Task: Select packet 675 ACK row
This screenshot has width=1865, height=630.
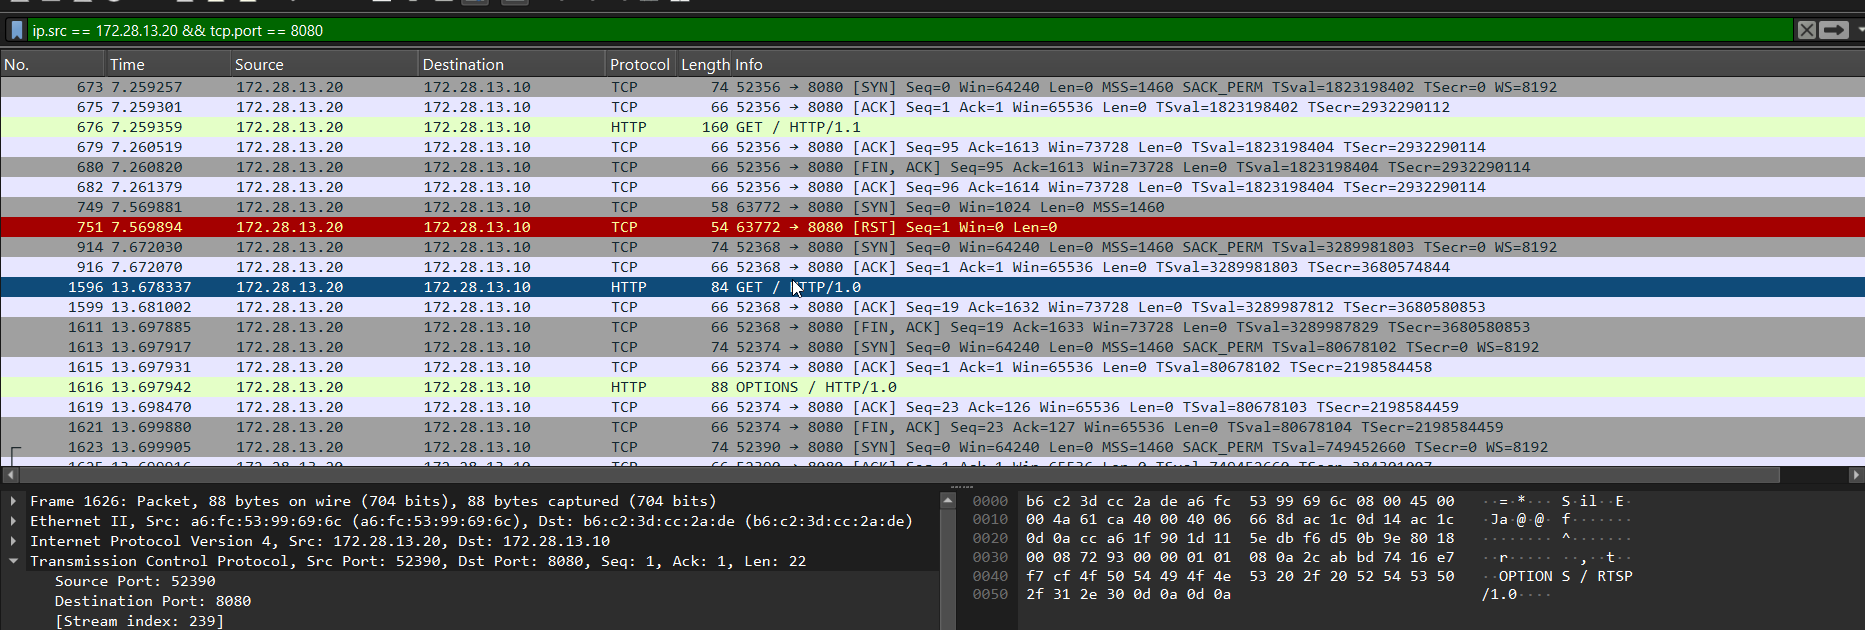Action: [932, 107]
